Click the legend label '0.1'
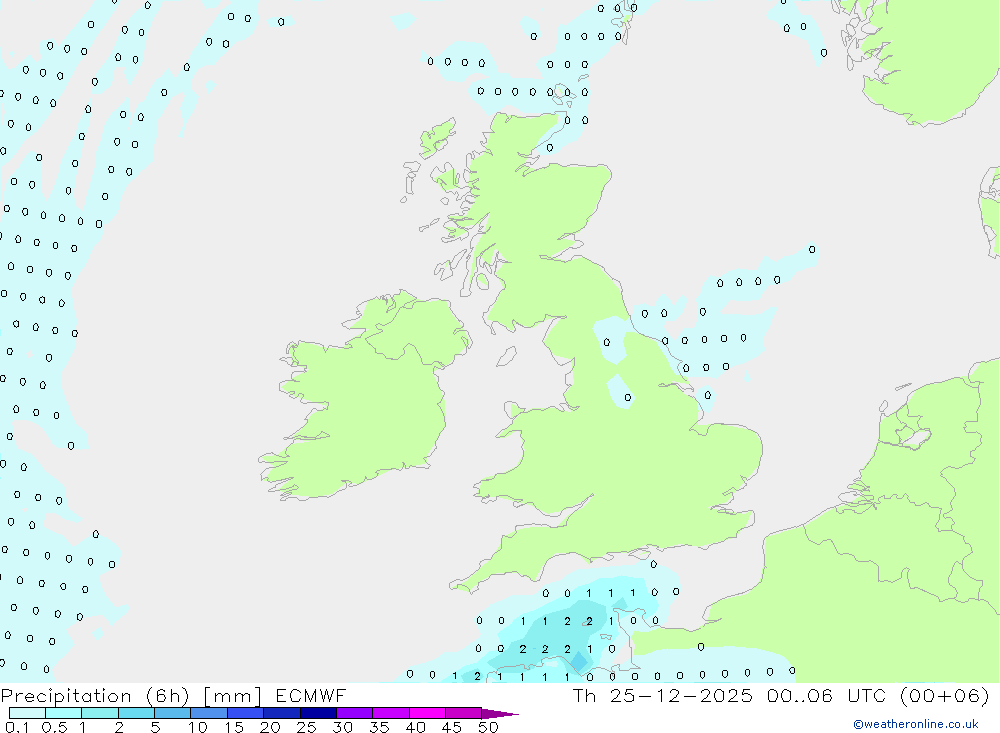Image resolution: width=1000 pixels, height=733 pixels. coord(17,727)
